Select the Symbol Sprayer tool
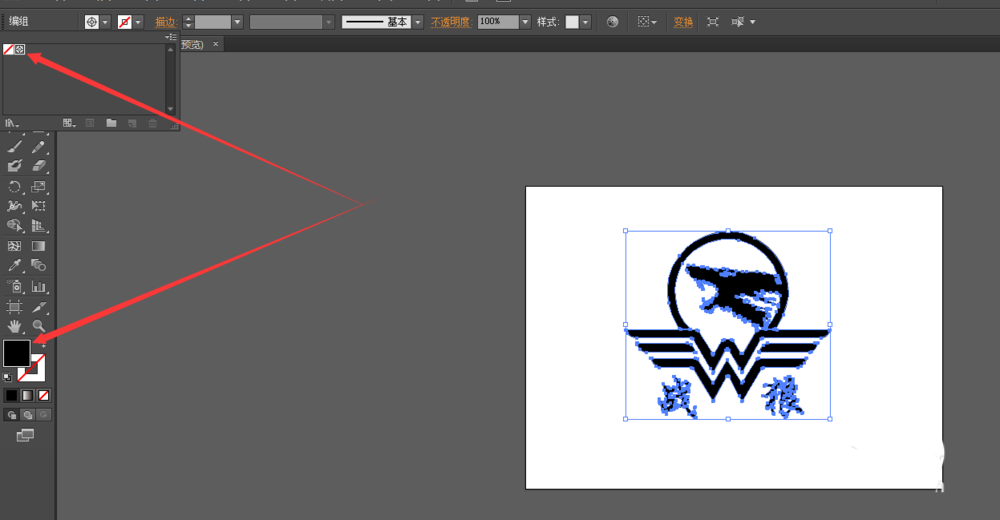The height and width of the screenshot is (520, 1000). tap(15, 286)
